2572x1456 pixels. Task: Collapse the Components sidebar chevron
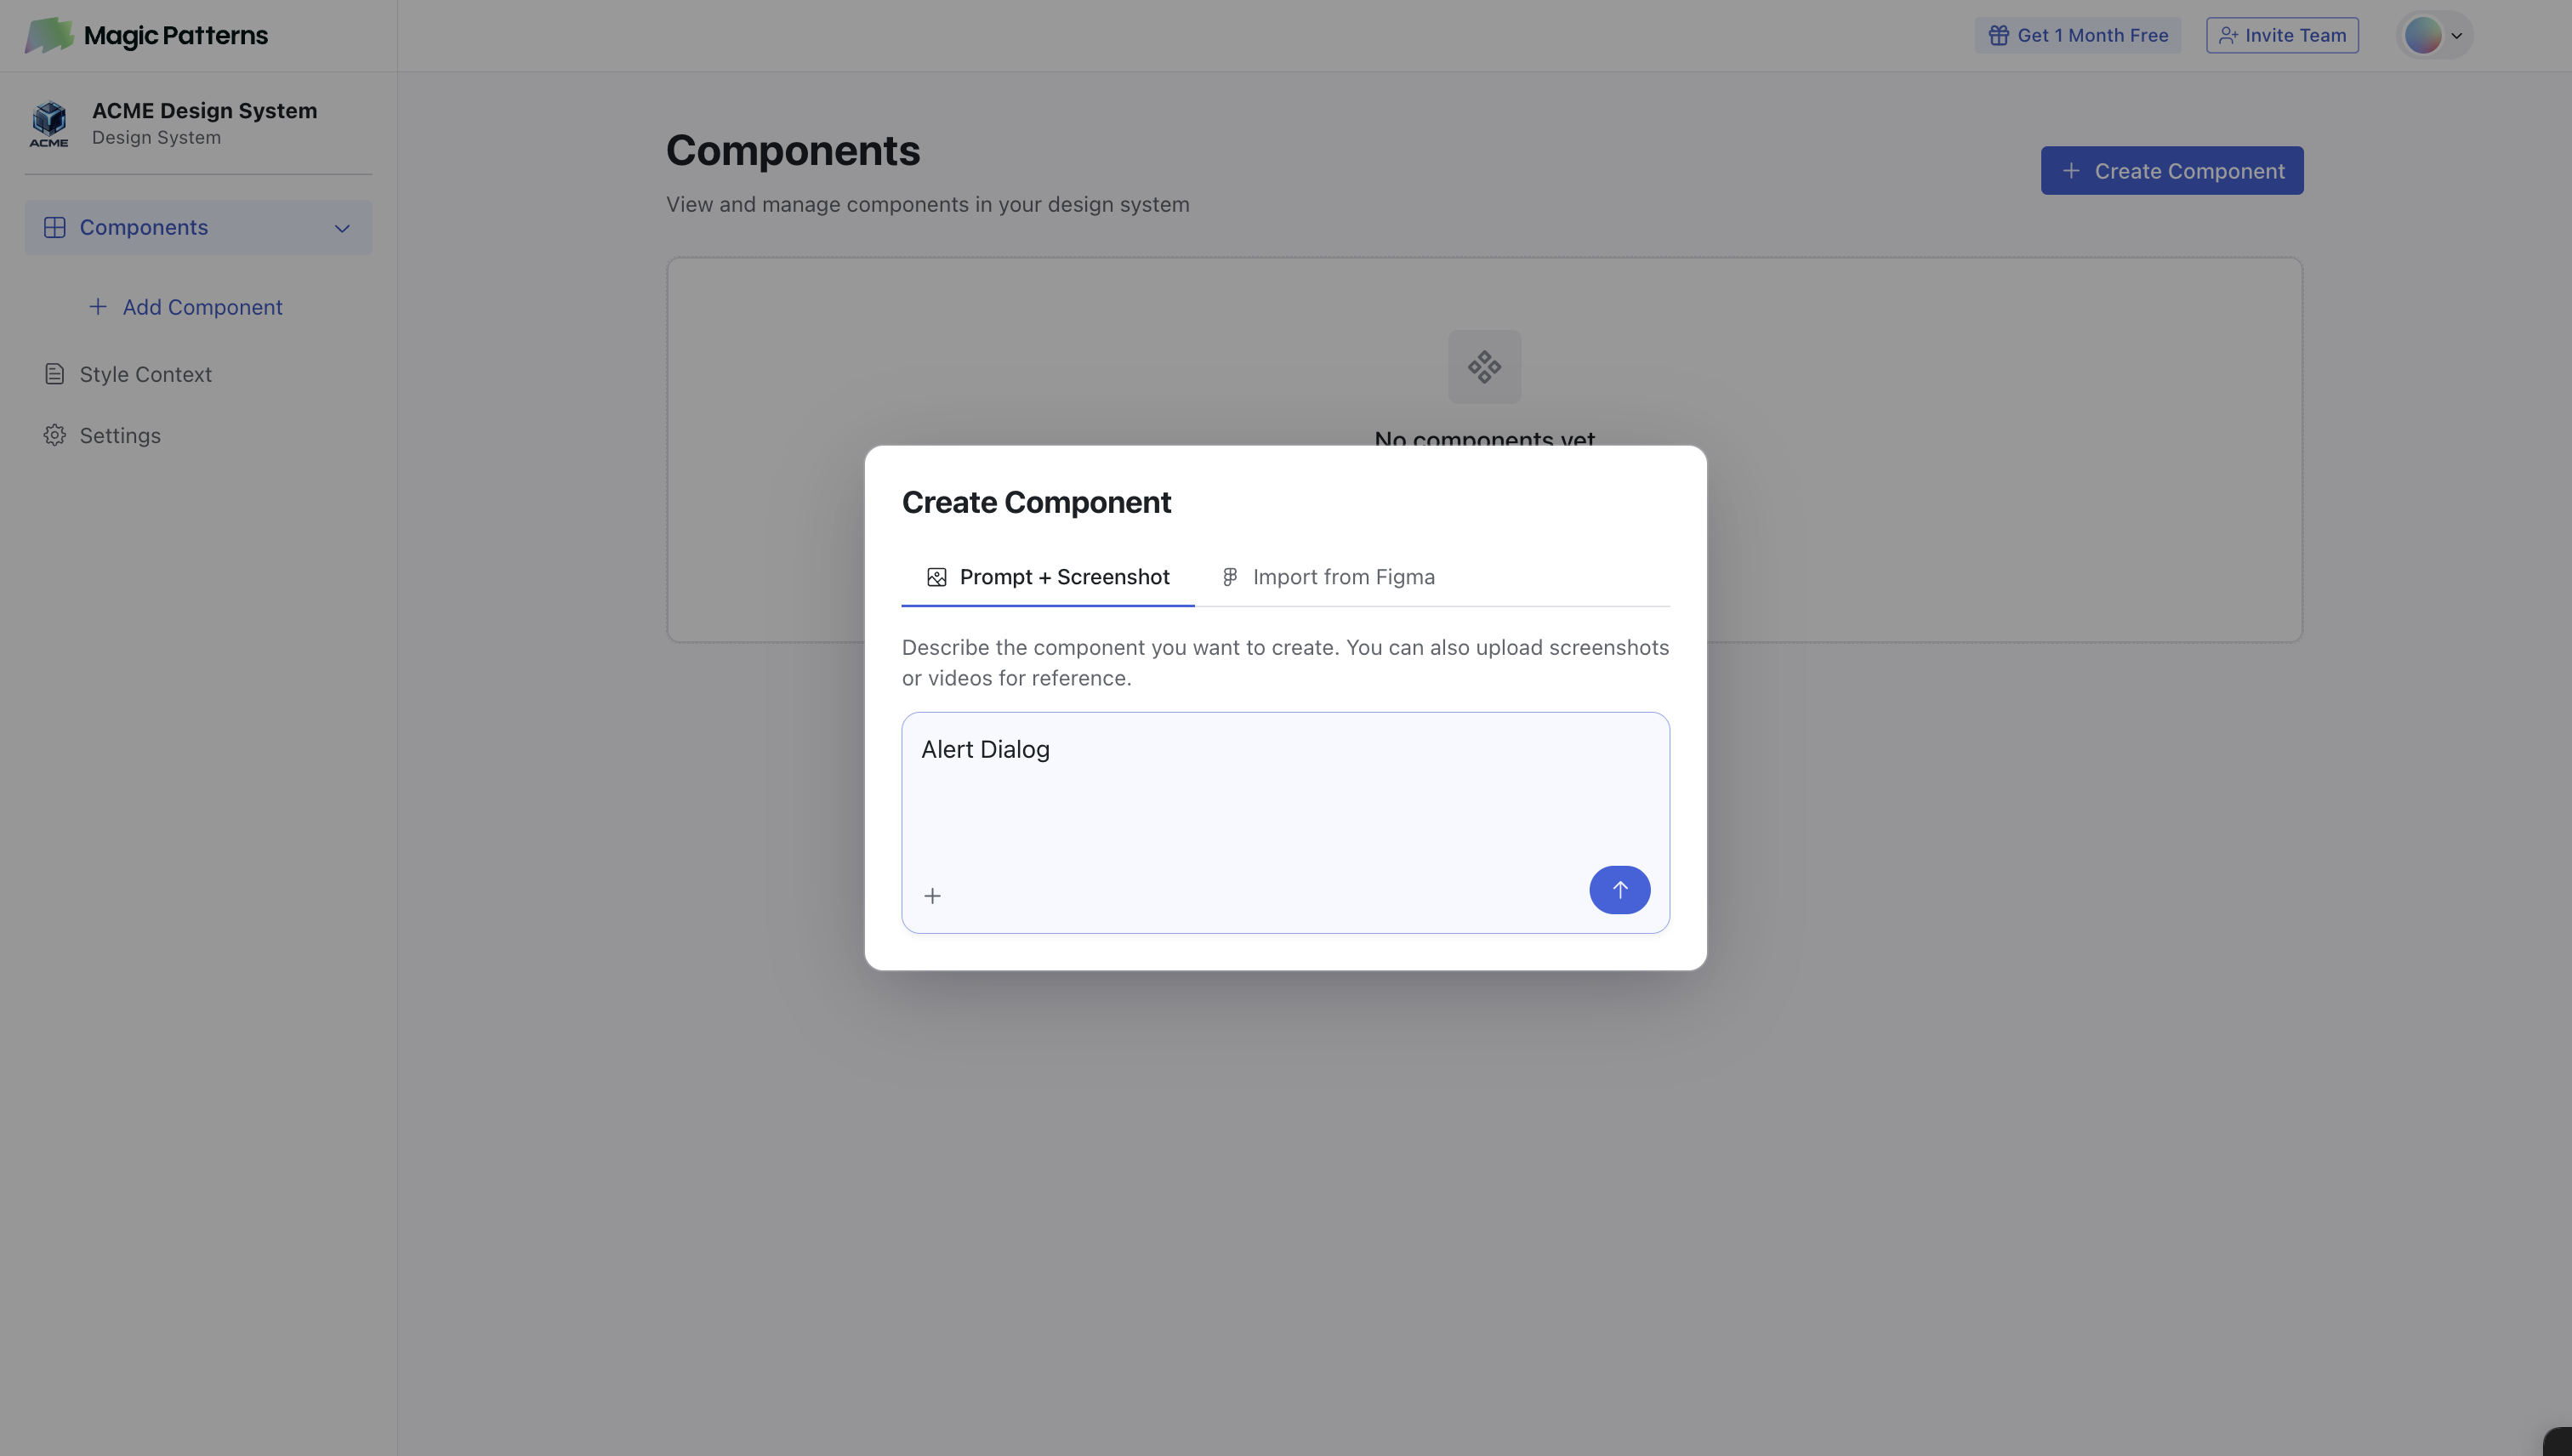[342, 228]
